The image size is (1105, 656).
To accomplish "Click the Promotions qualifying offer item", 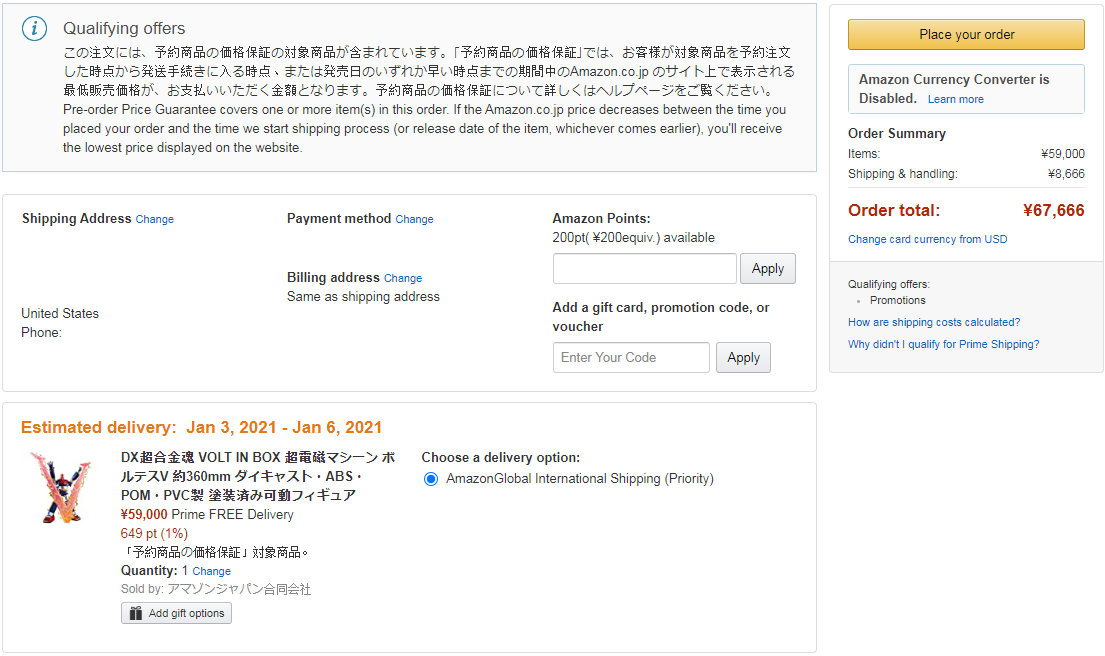I will click(897, 300).
